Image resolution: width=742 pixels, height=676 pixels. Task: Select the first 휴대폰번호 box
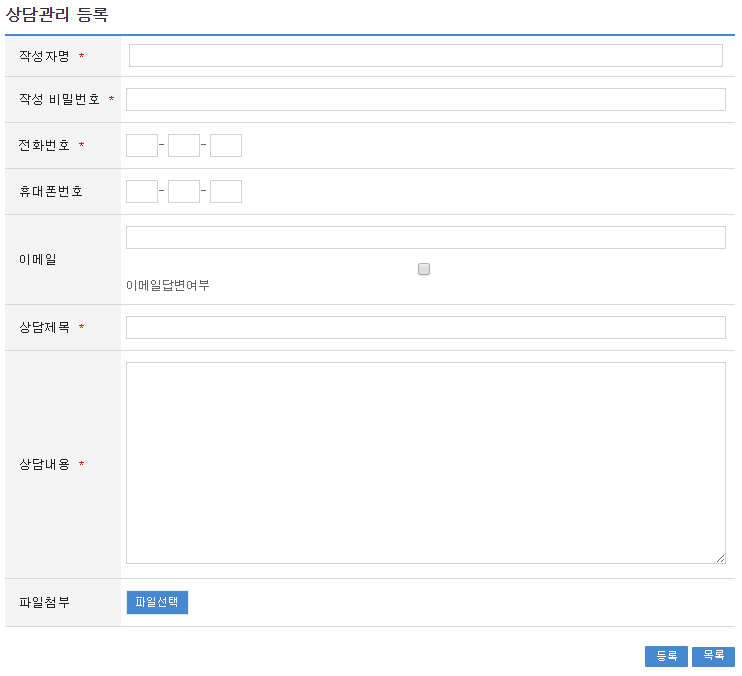point(142,192)
